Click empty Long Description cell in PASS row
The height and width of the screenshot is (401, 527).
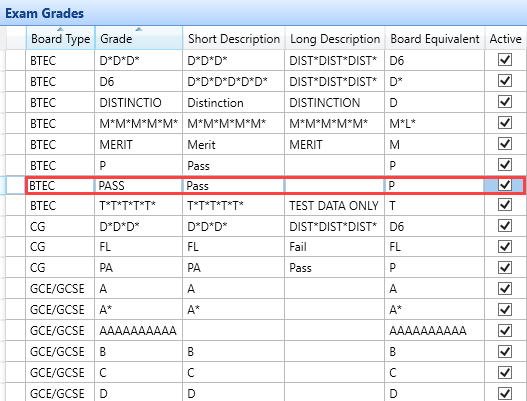334,186
